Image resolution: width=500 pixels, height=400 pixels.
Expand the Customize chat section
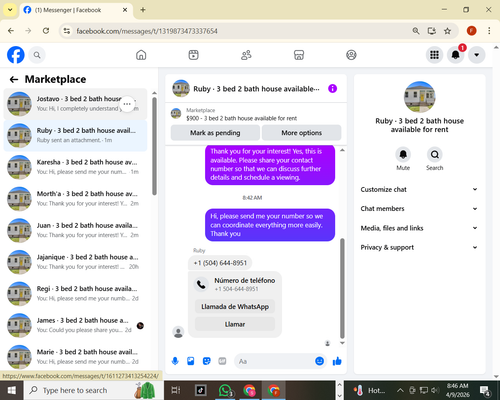(419, 189)
